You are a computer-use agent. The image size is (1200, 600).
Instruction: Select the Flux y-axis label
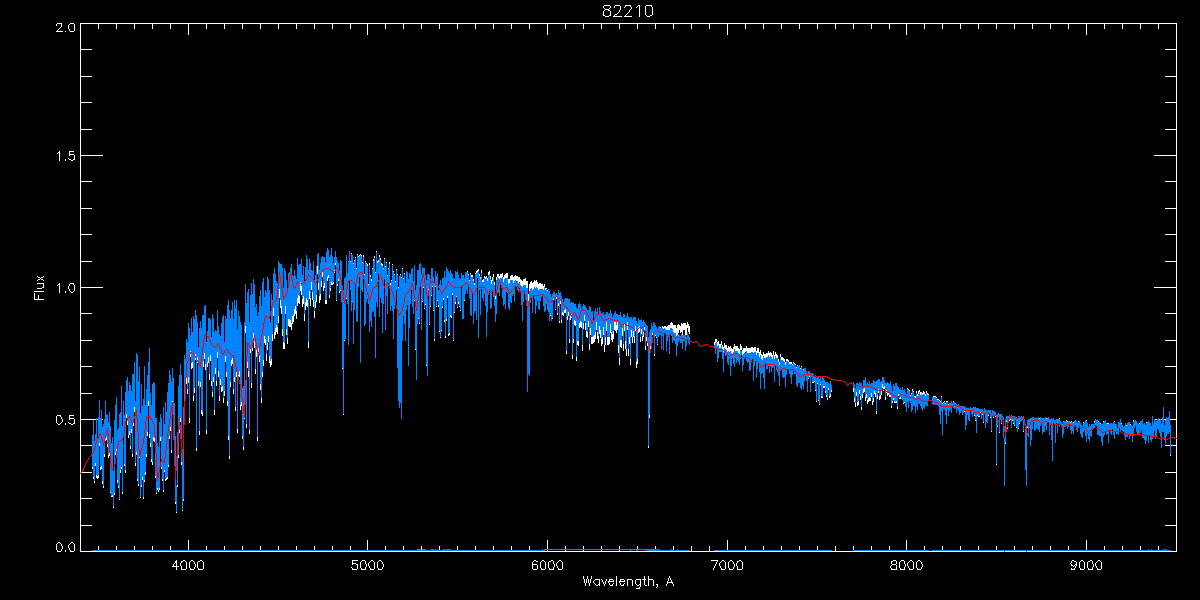pyautogui.click(x=40, y=288)
